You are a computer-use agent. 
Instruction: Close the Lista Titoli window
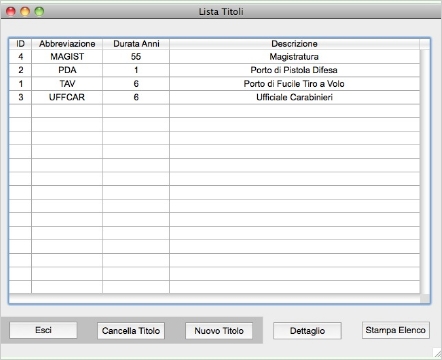coord(11,11)
